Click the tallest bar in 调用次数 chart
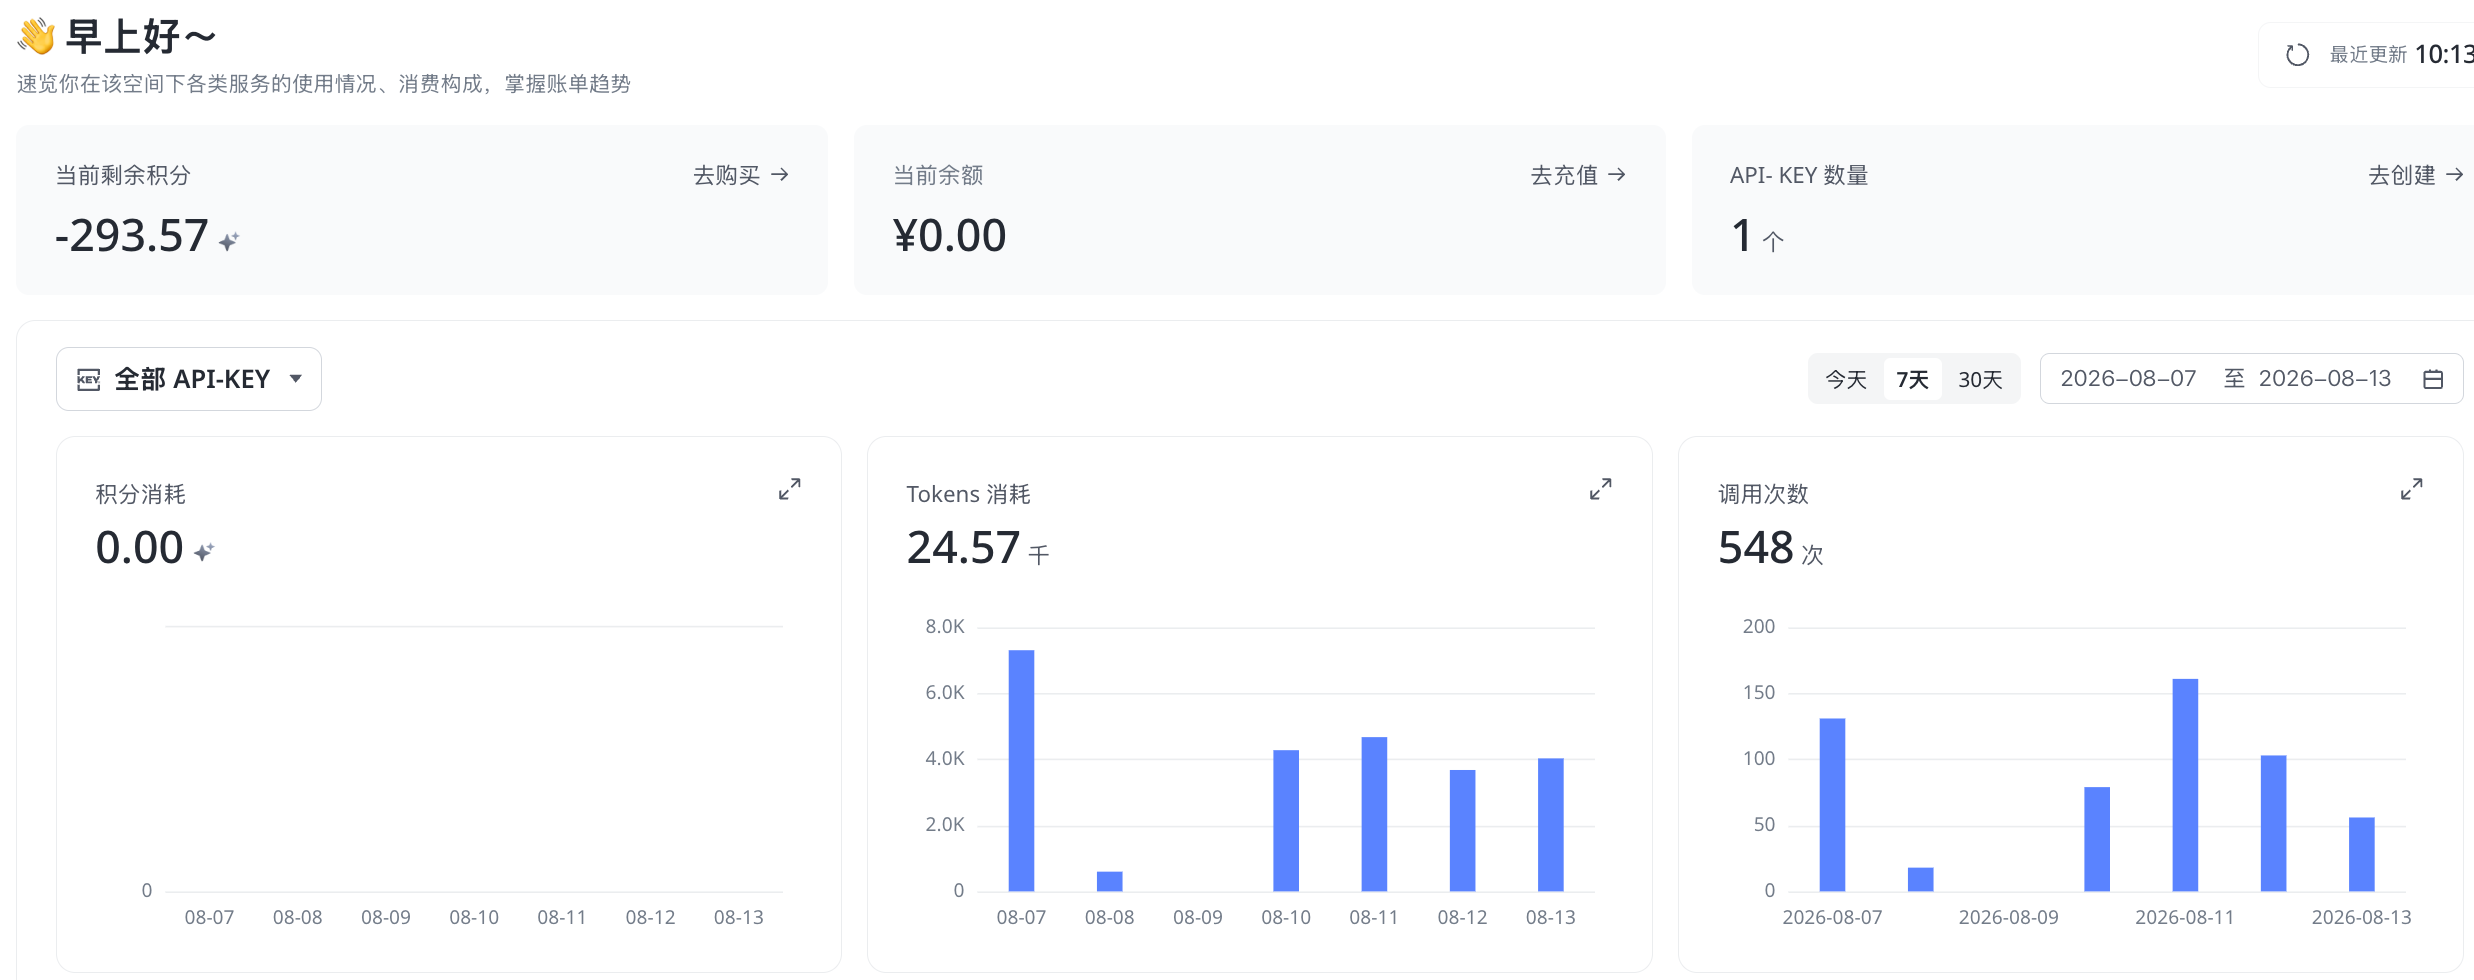This screenshot has height=980, width=2474. pyautogui.click(x=2185, y=785)
